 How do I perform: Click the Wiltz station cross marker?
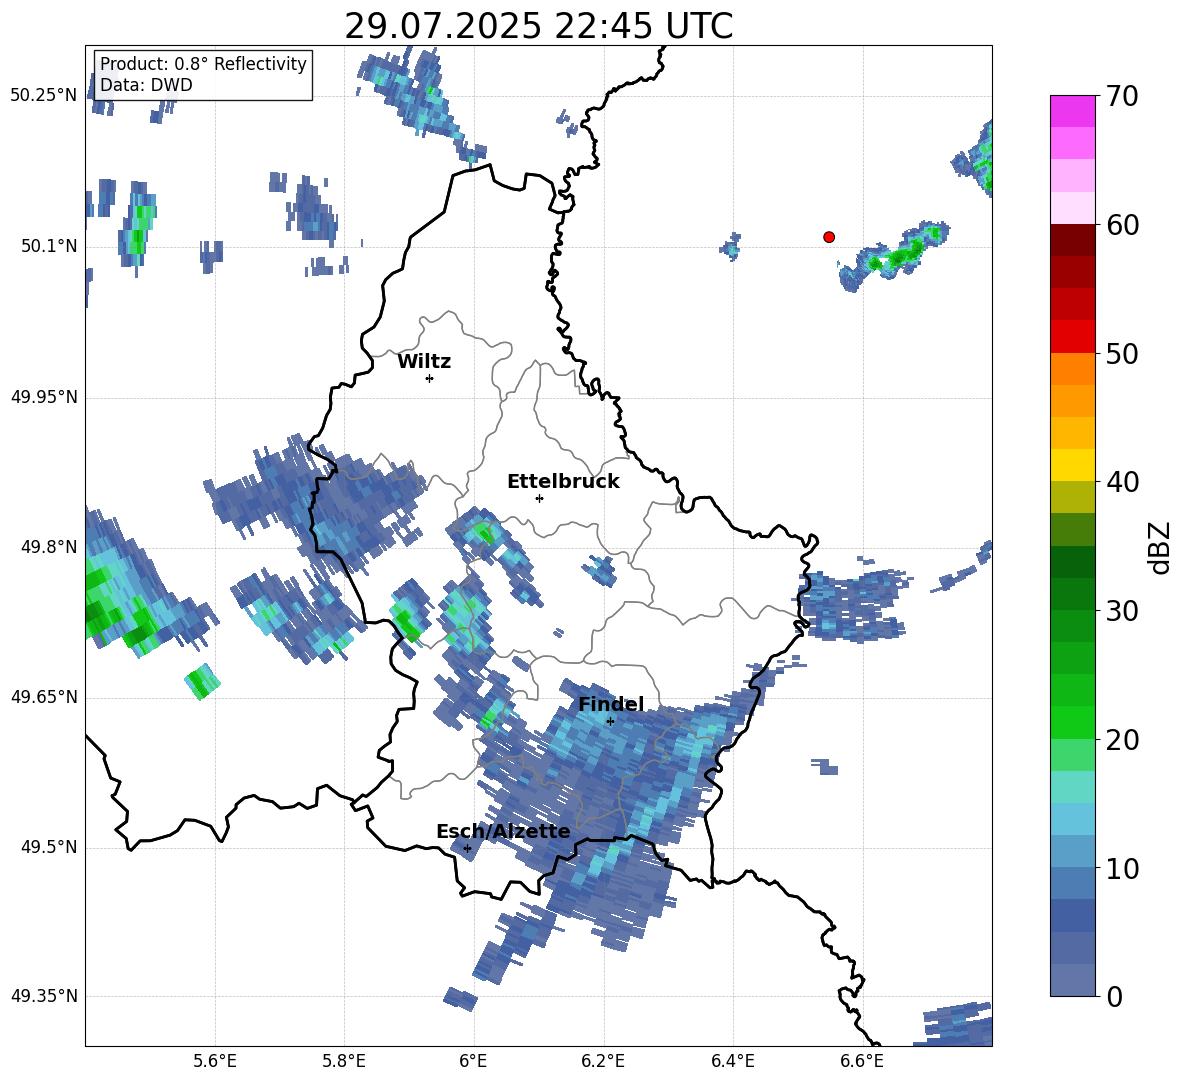pyautogui.click(x=429, y=378)
